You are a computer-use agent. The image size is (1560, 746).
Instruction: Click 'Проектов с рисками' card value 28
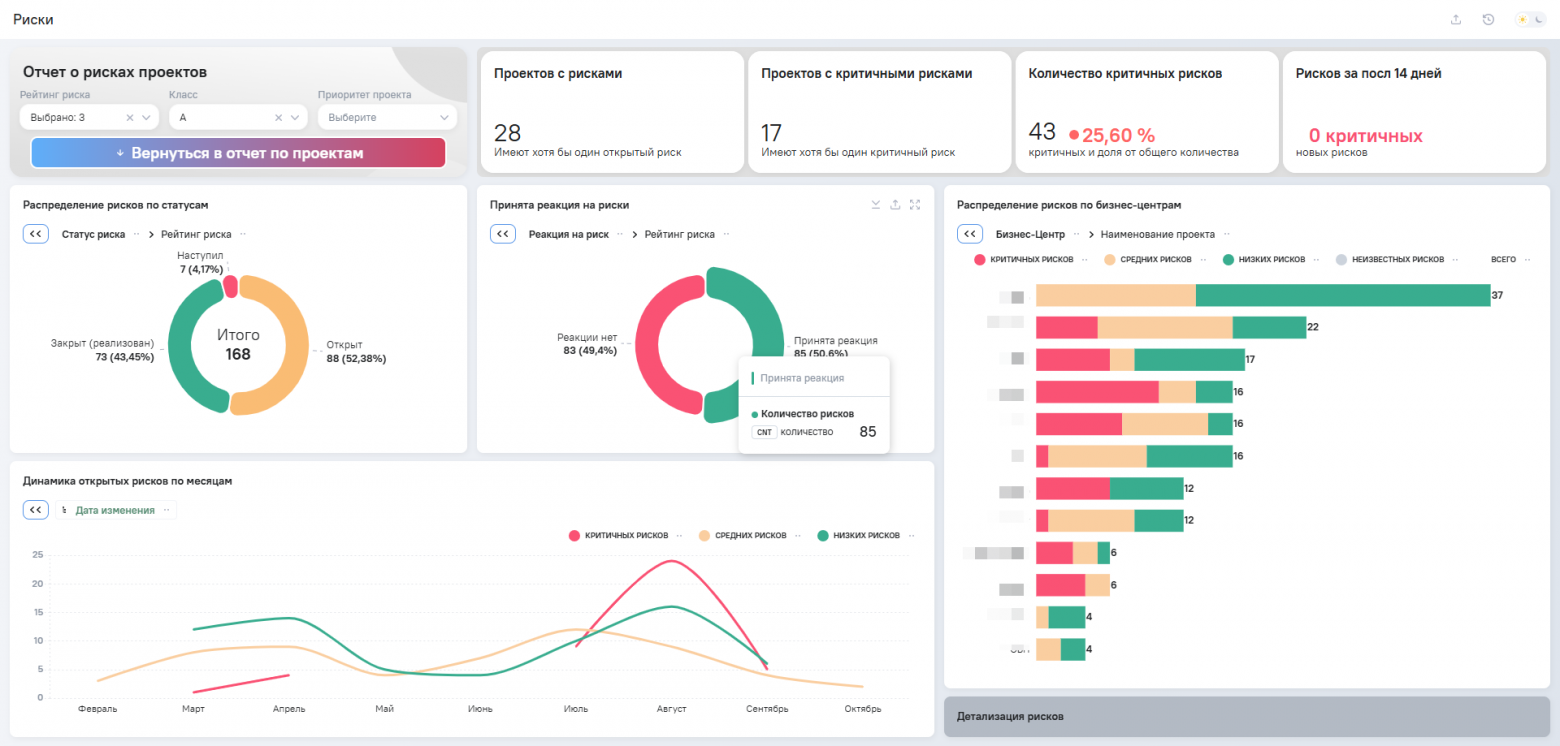coord(507,133)
